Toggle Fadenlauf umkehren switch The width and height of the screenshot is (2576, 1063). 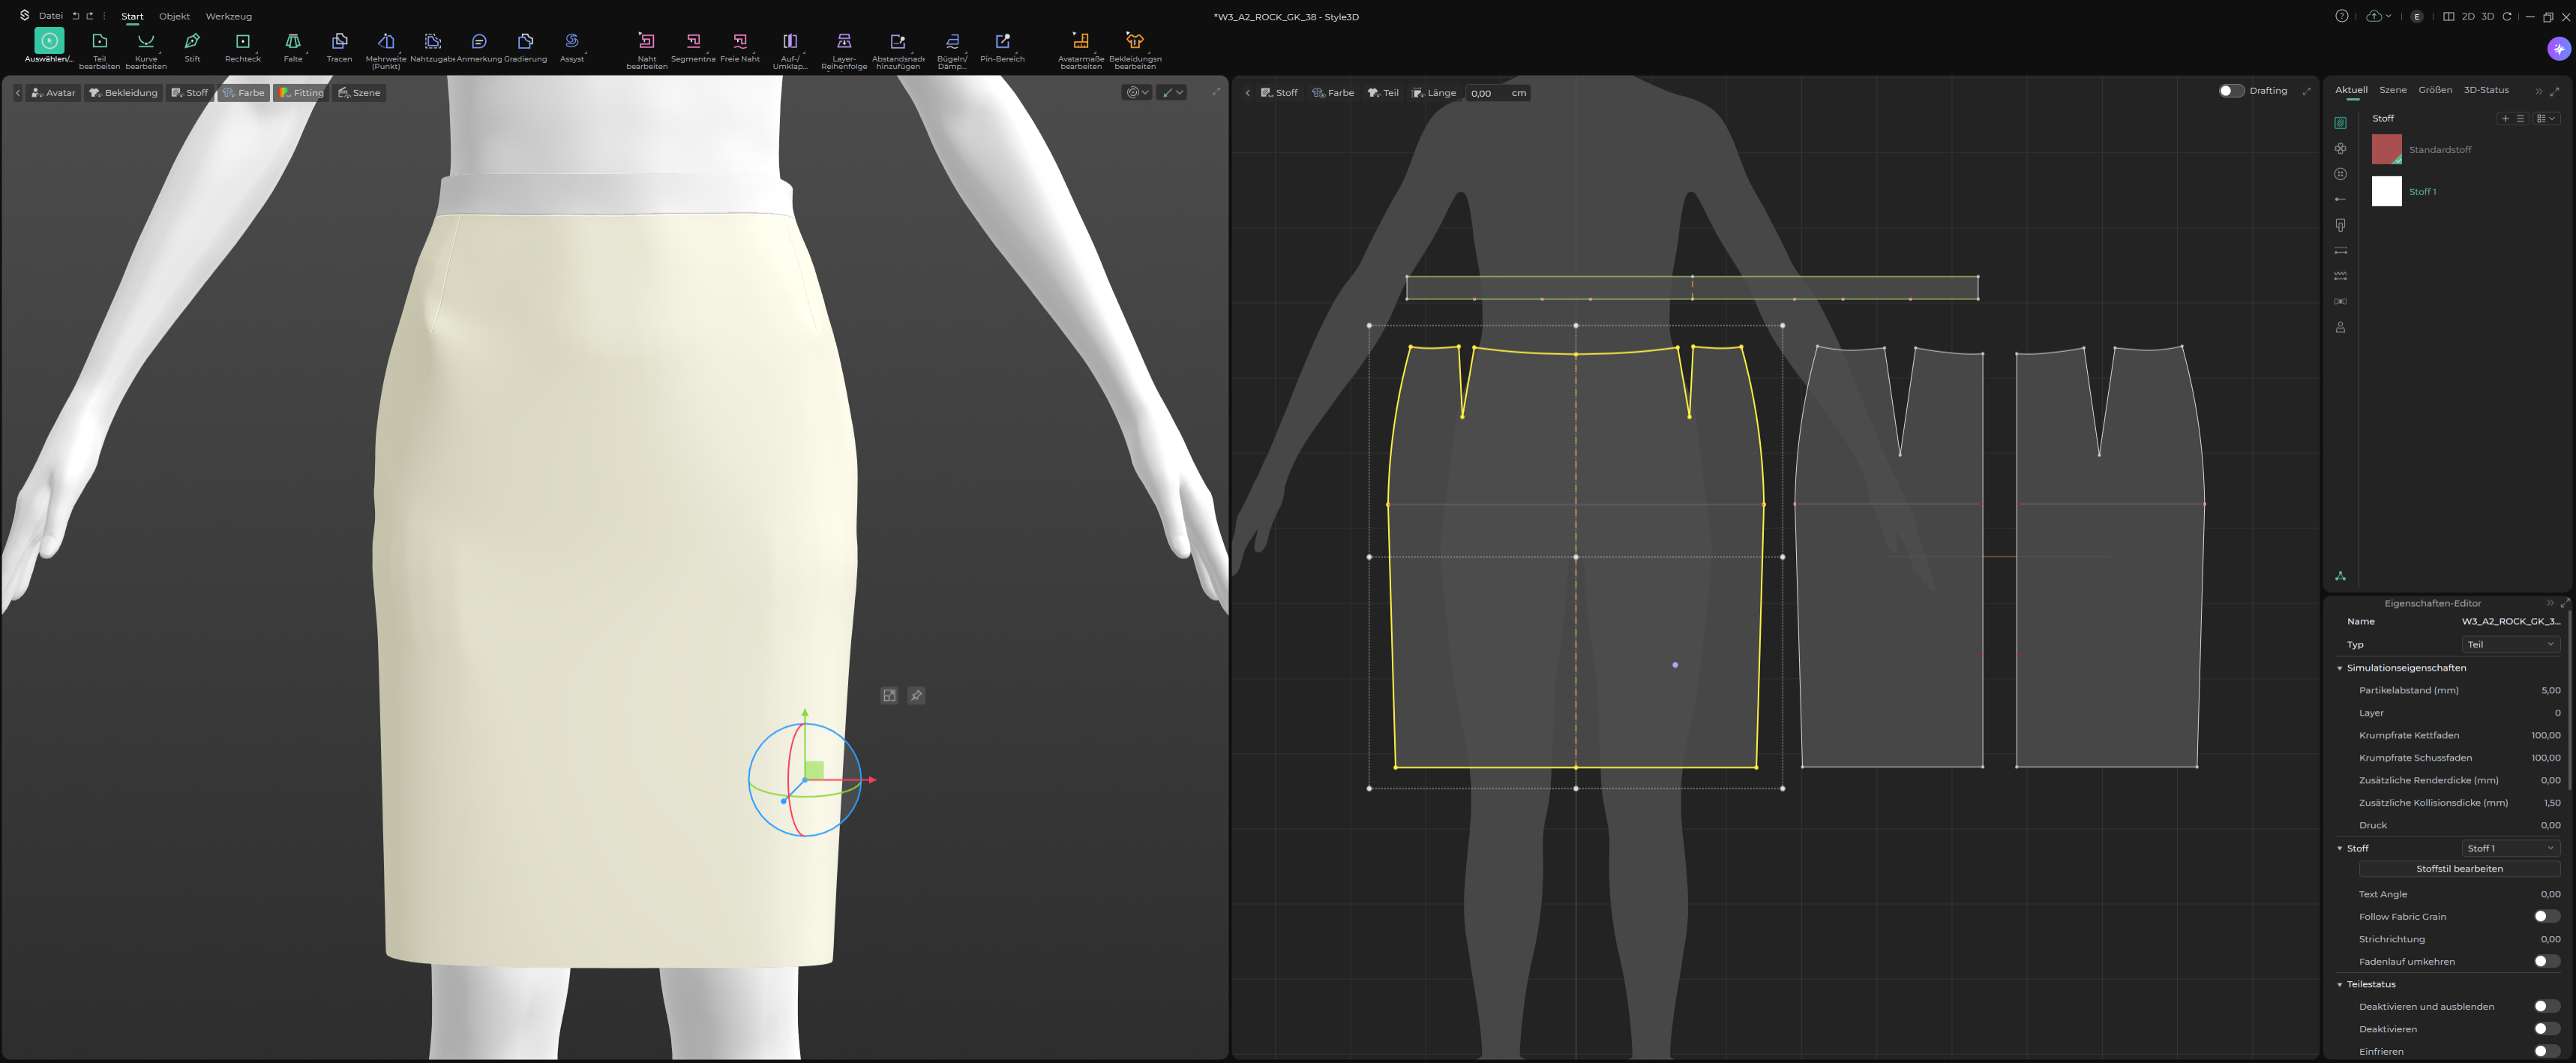point(2546,961)
